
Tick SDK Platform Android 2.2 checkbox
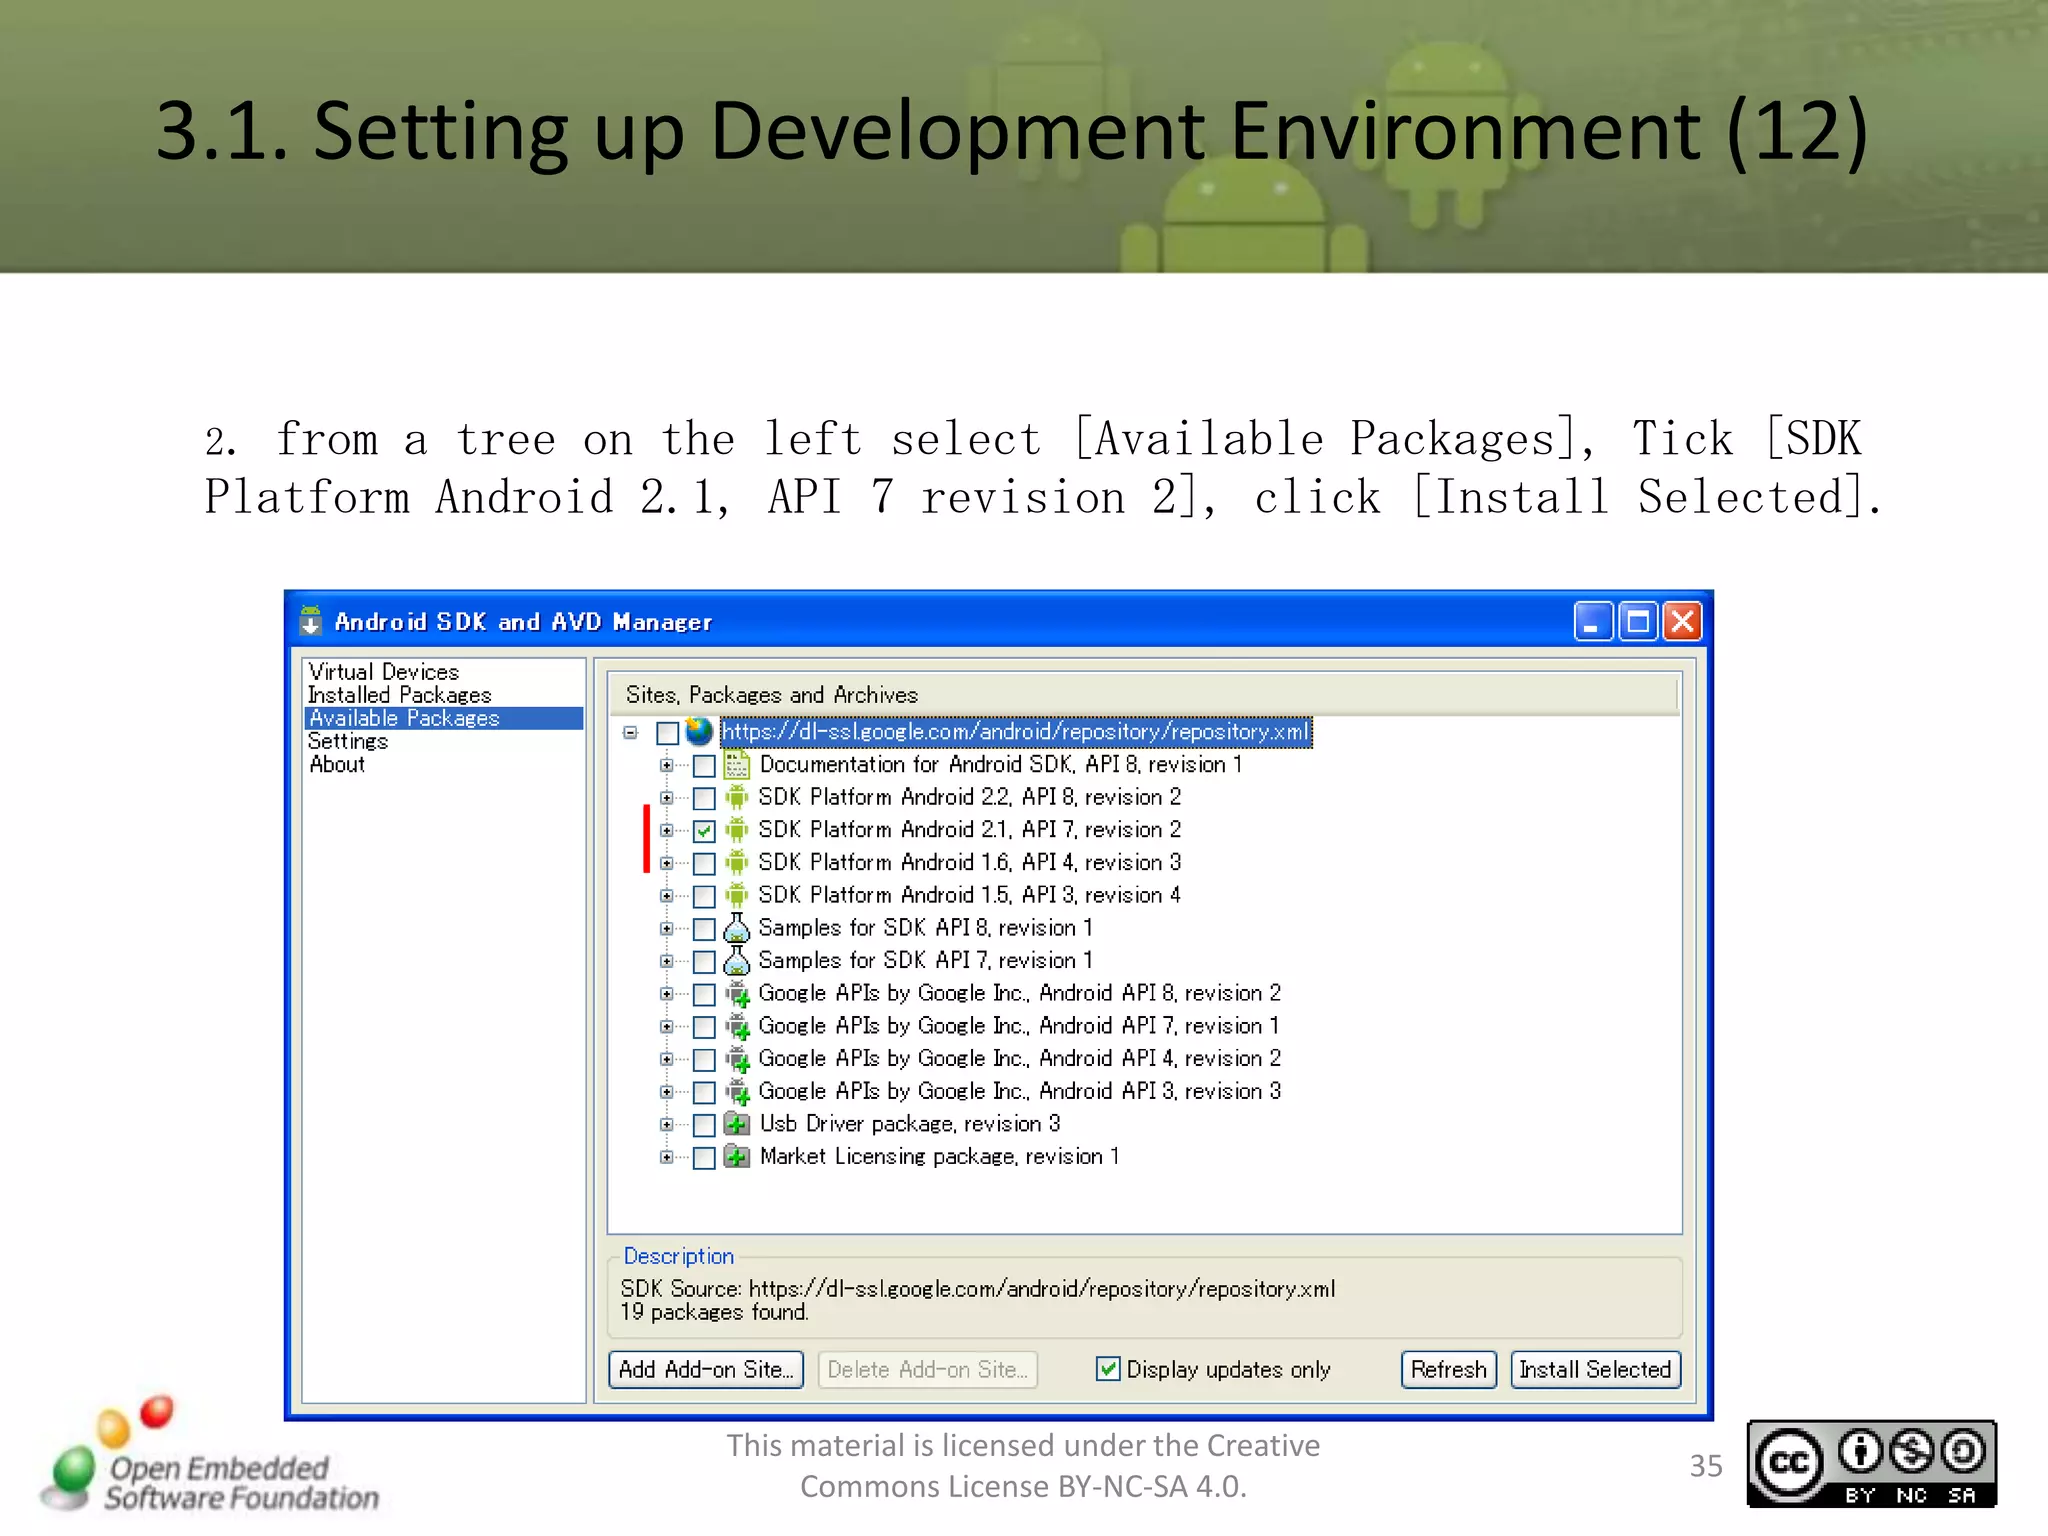[x=704, y=799]
